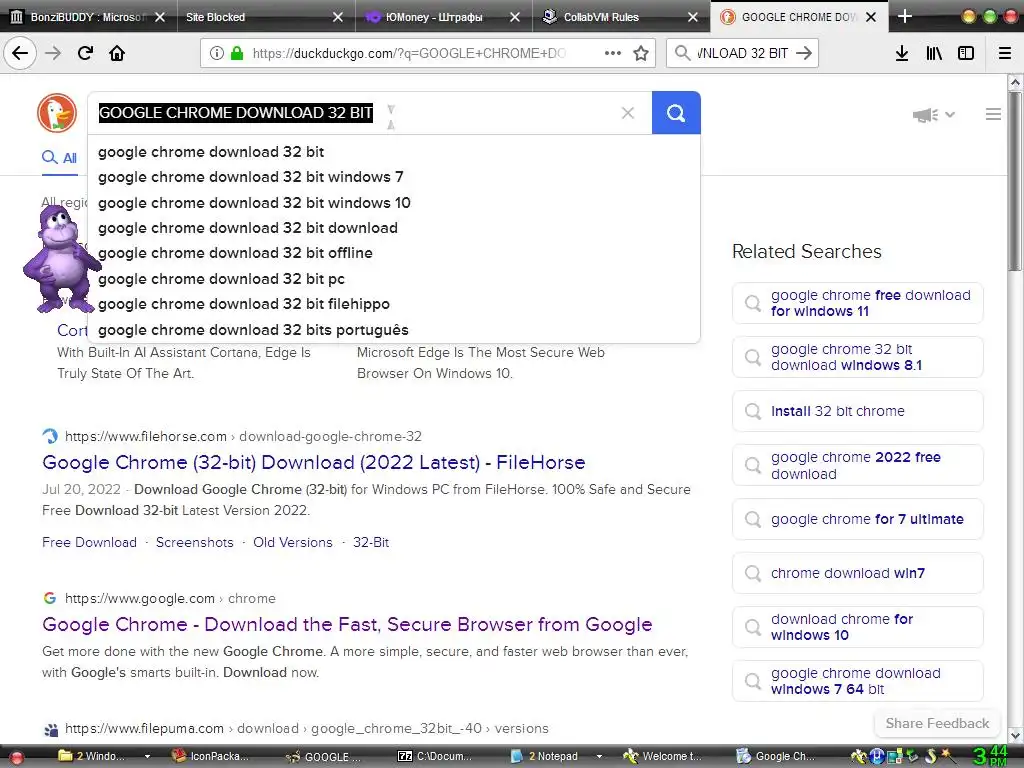Switch to ЮMoney Штрафы tab
This screenshot has width=1024, height=768.
click(x=432, y=17)
